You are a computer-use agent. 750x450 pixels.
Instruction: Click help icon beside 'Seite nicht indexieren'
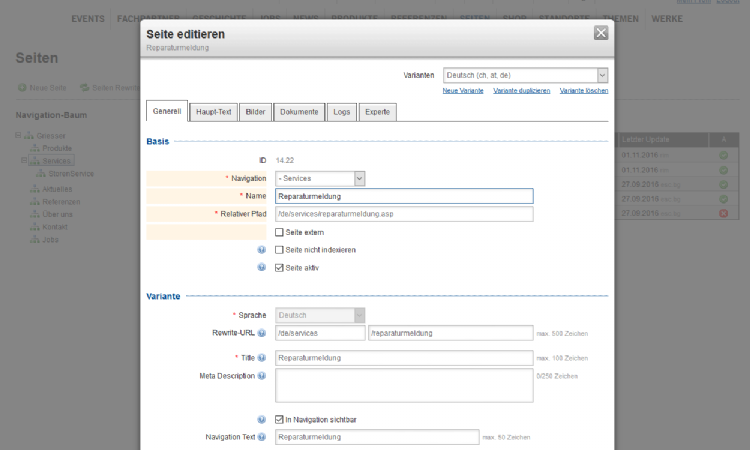(x=262, y=250)
